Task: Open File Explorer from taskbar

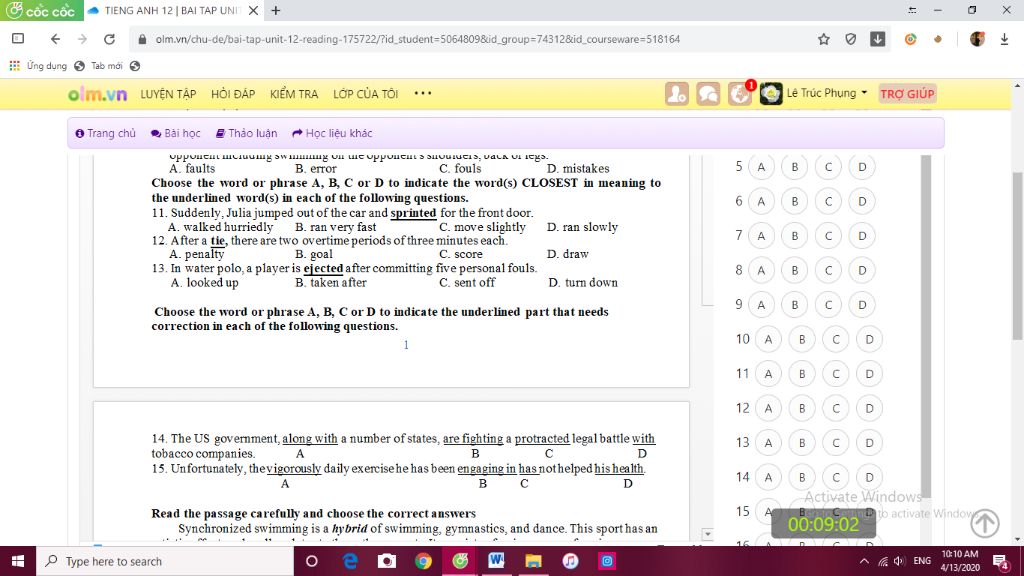Action: (x=533, y=561)
